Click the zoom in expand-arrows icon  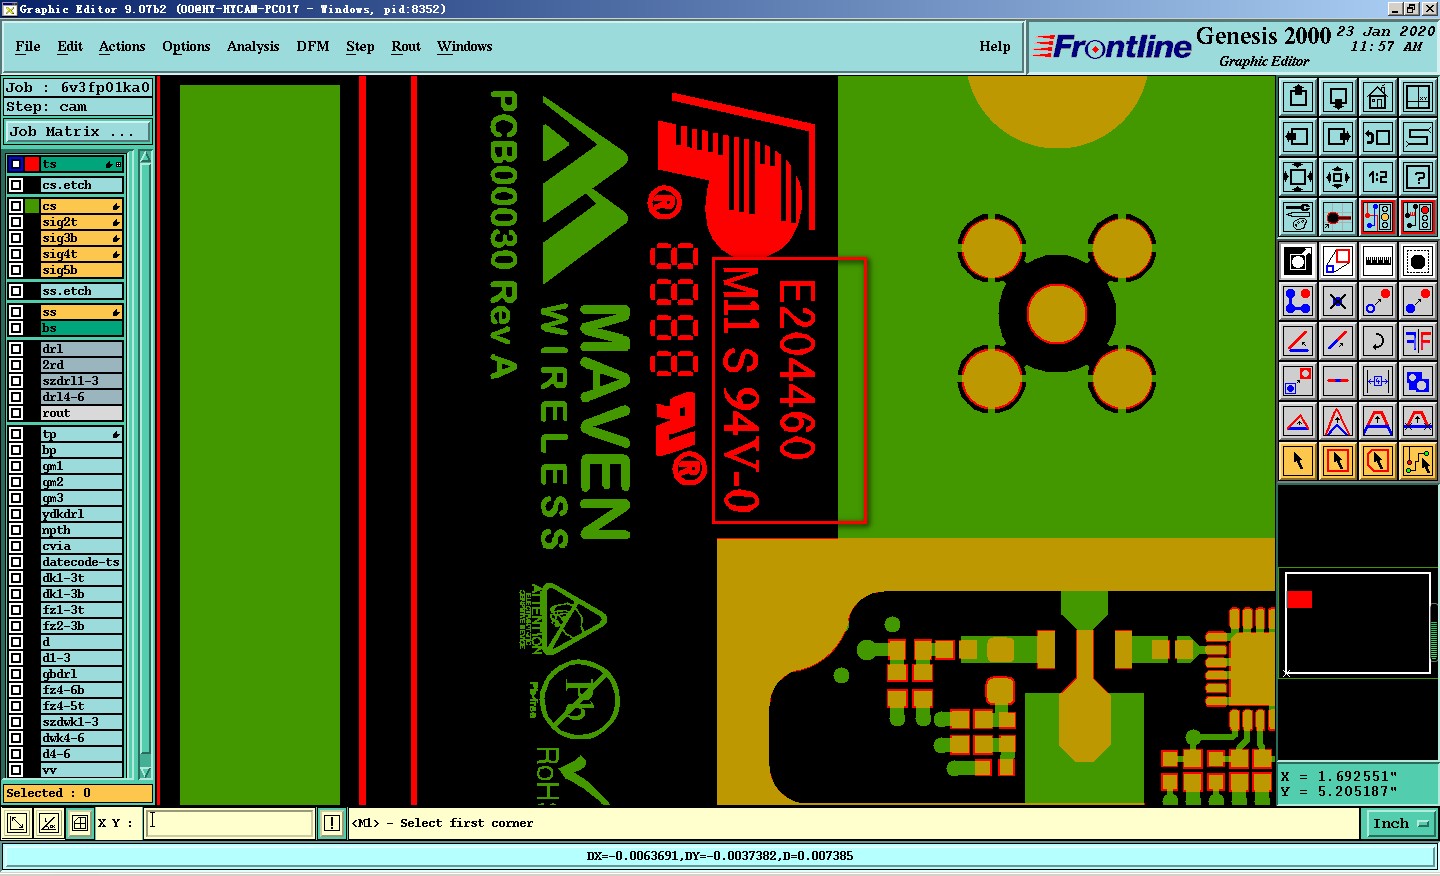pyautogui.click(x=1298, y=177)
